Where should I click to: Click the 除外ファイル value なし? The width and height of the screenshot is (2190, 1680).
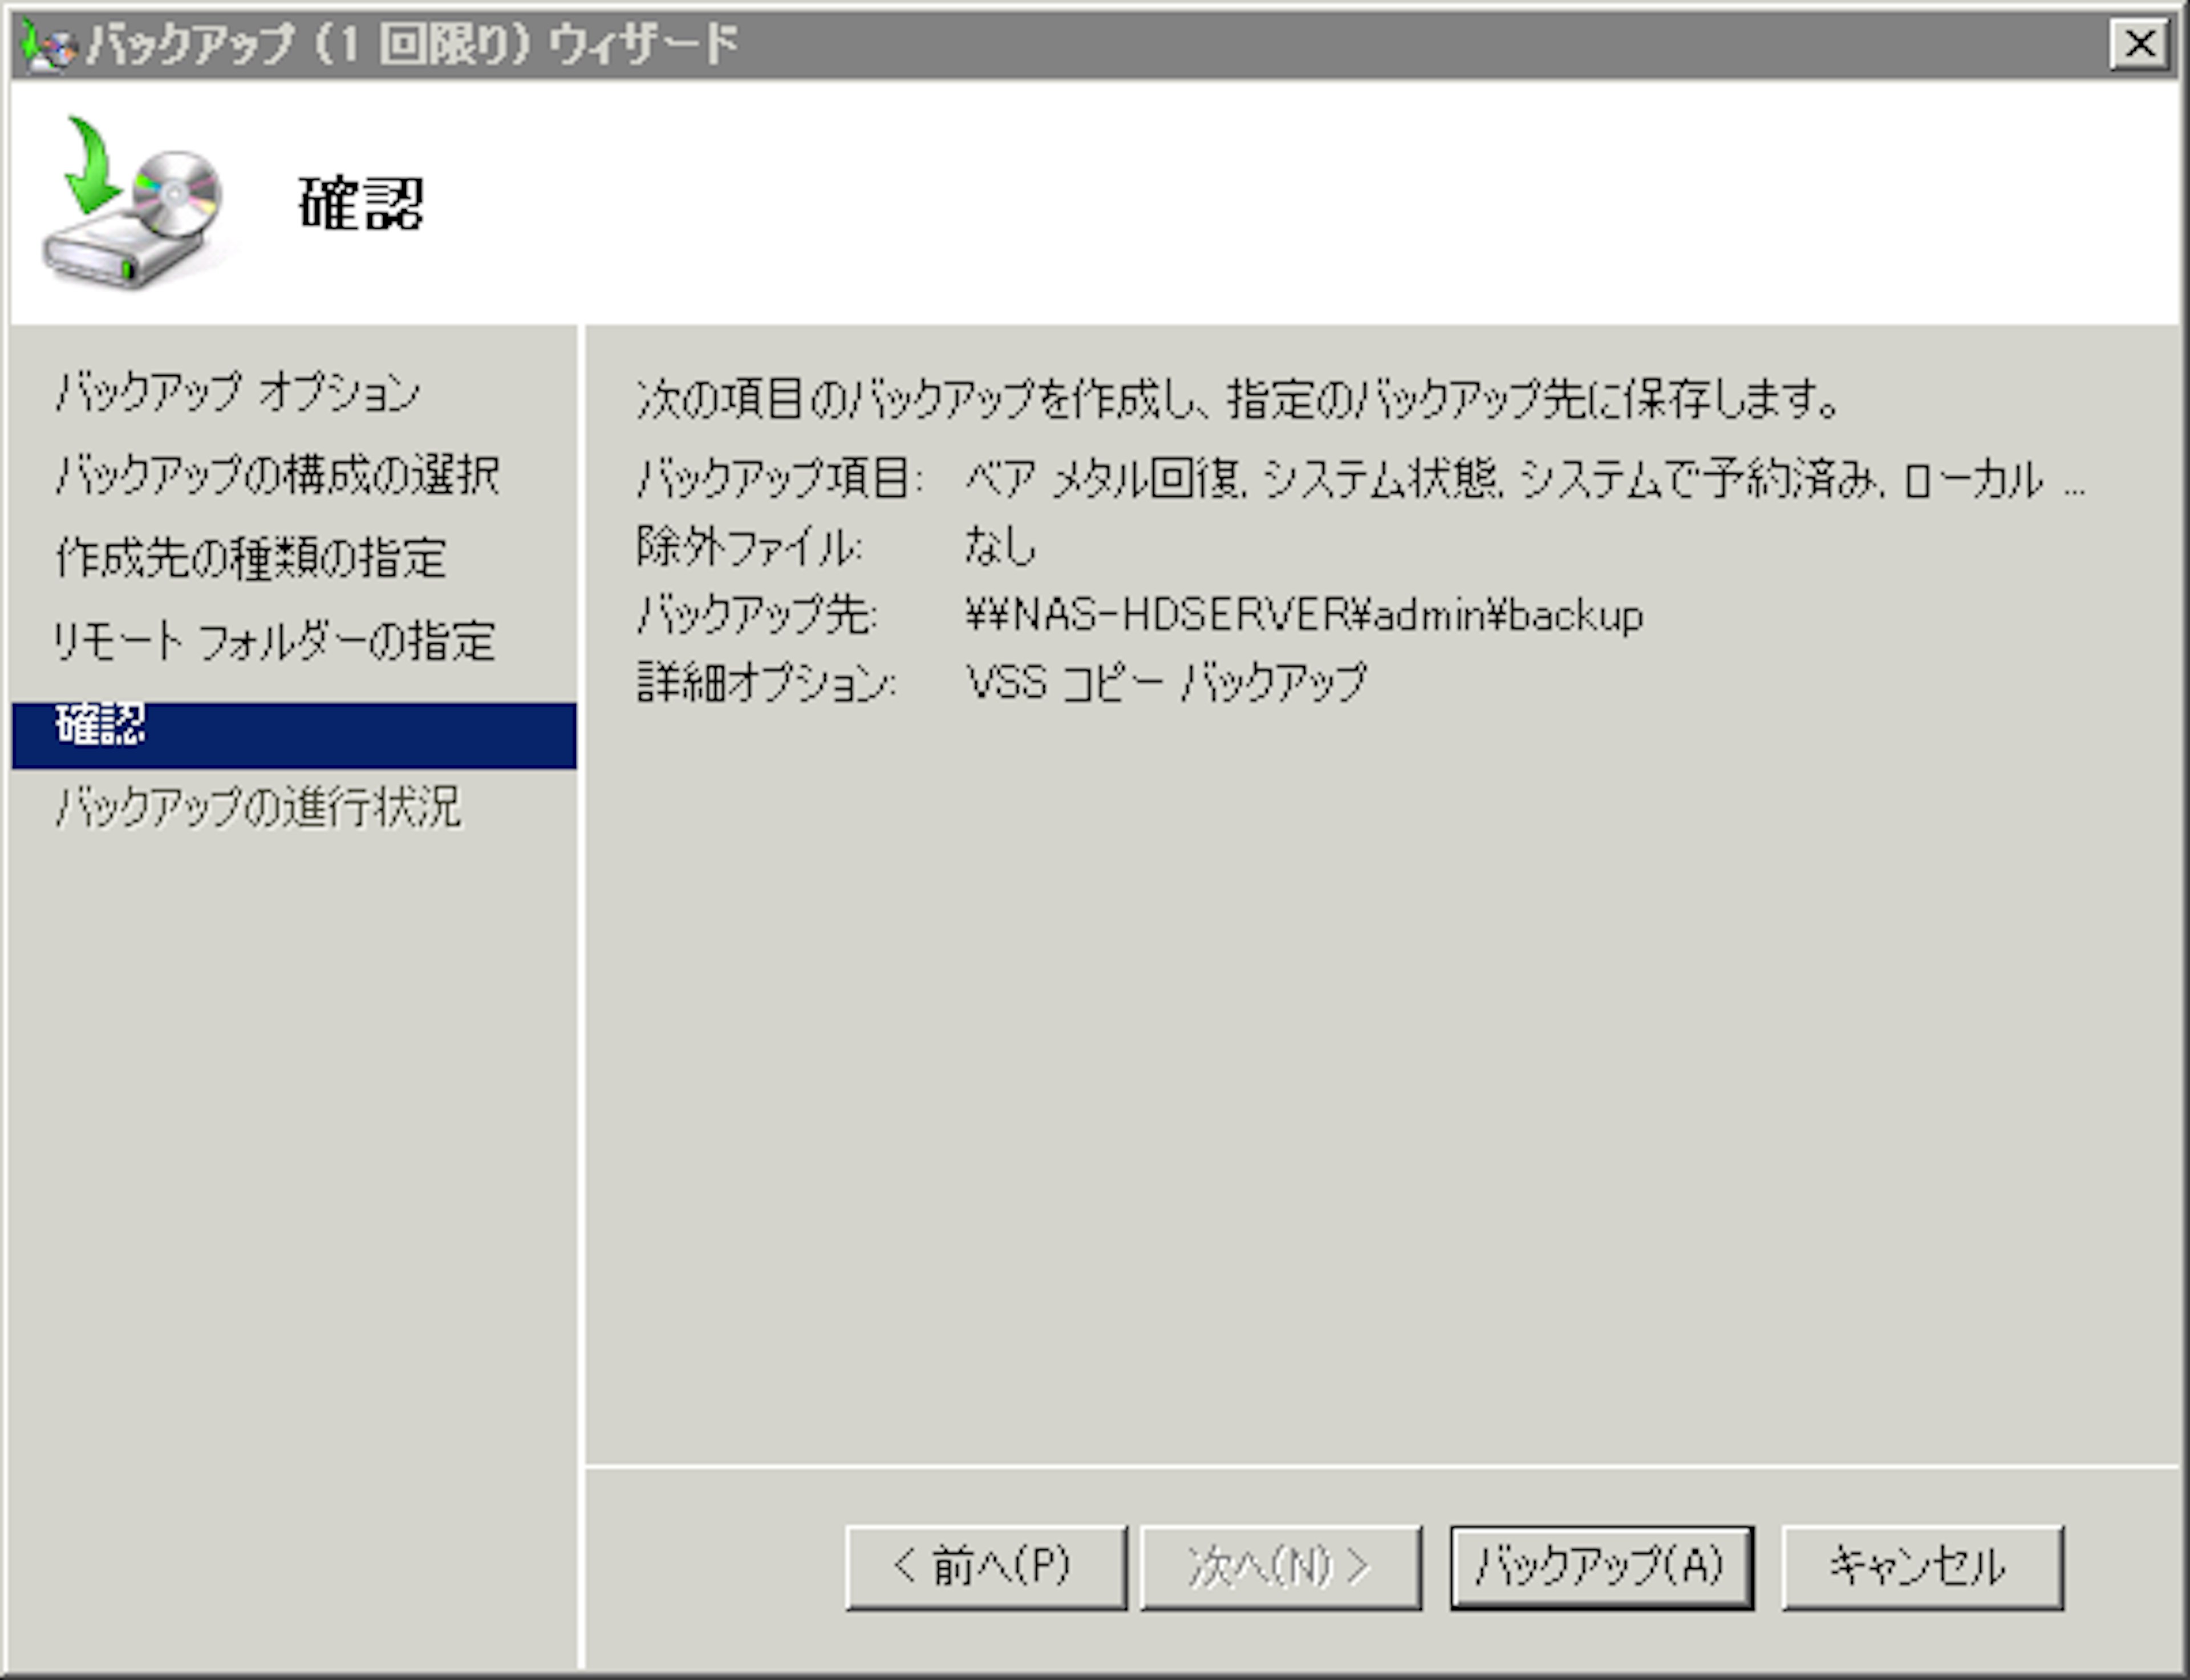click(x=1000, y=547)
